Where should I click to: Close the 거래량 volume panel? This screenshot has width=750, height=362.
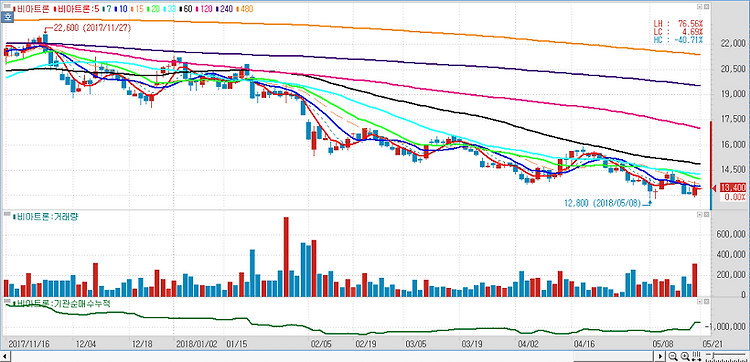coord(706,216)
